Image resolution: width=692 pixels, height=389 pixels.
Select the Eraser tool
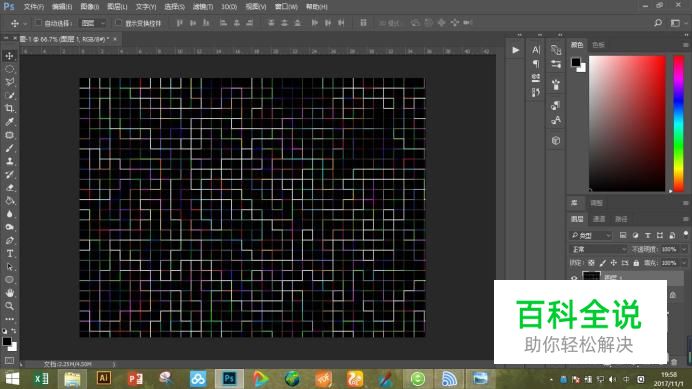point(9,188)
